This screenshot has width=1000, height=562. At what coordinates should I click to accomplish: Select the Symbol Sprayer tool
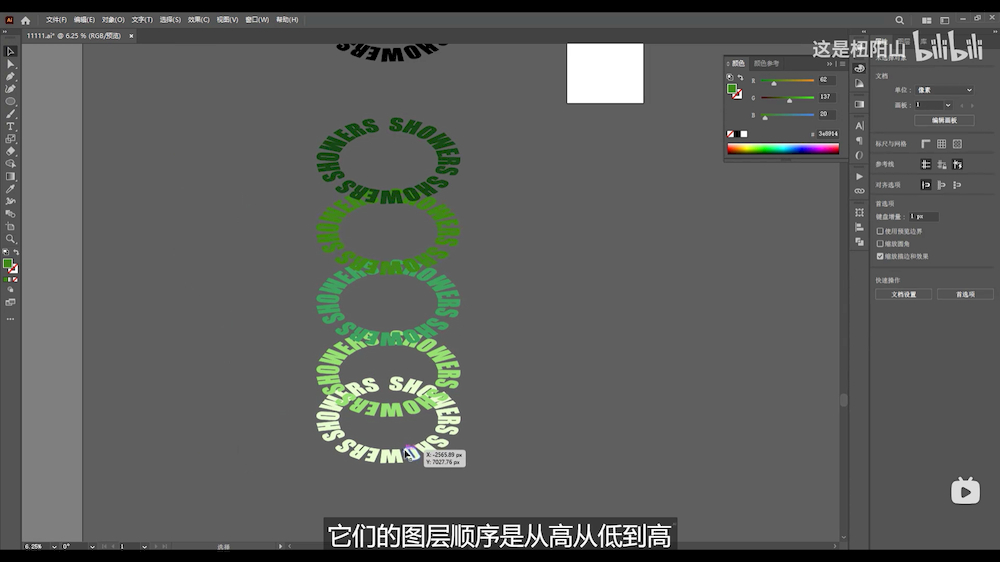click(10, 201)
